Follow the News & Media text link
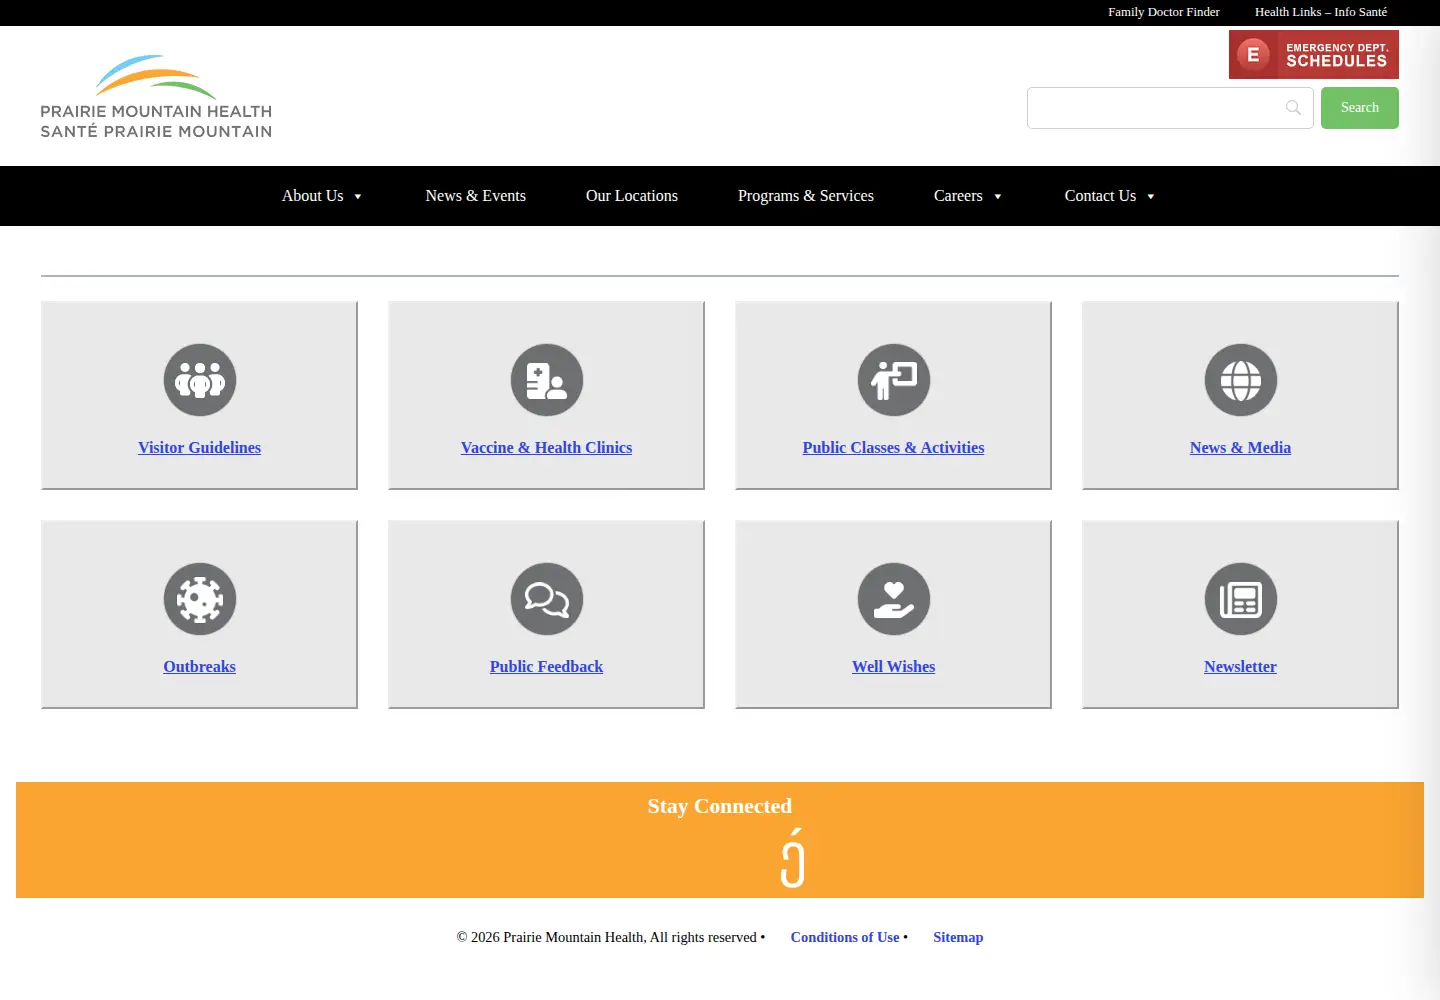The height and width of the screenshot is (1000, 1440). [x=1241, y=448]
